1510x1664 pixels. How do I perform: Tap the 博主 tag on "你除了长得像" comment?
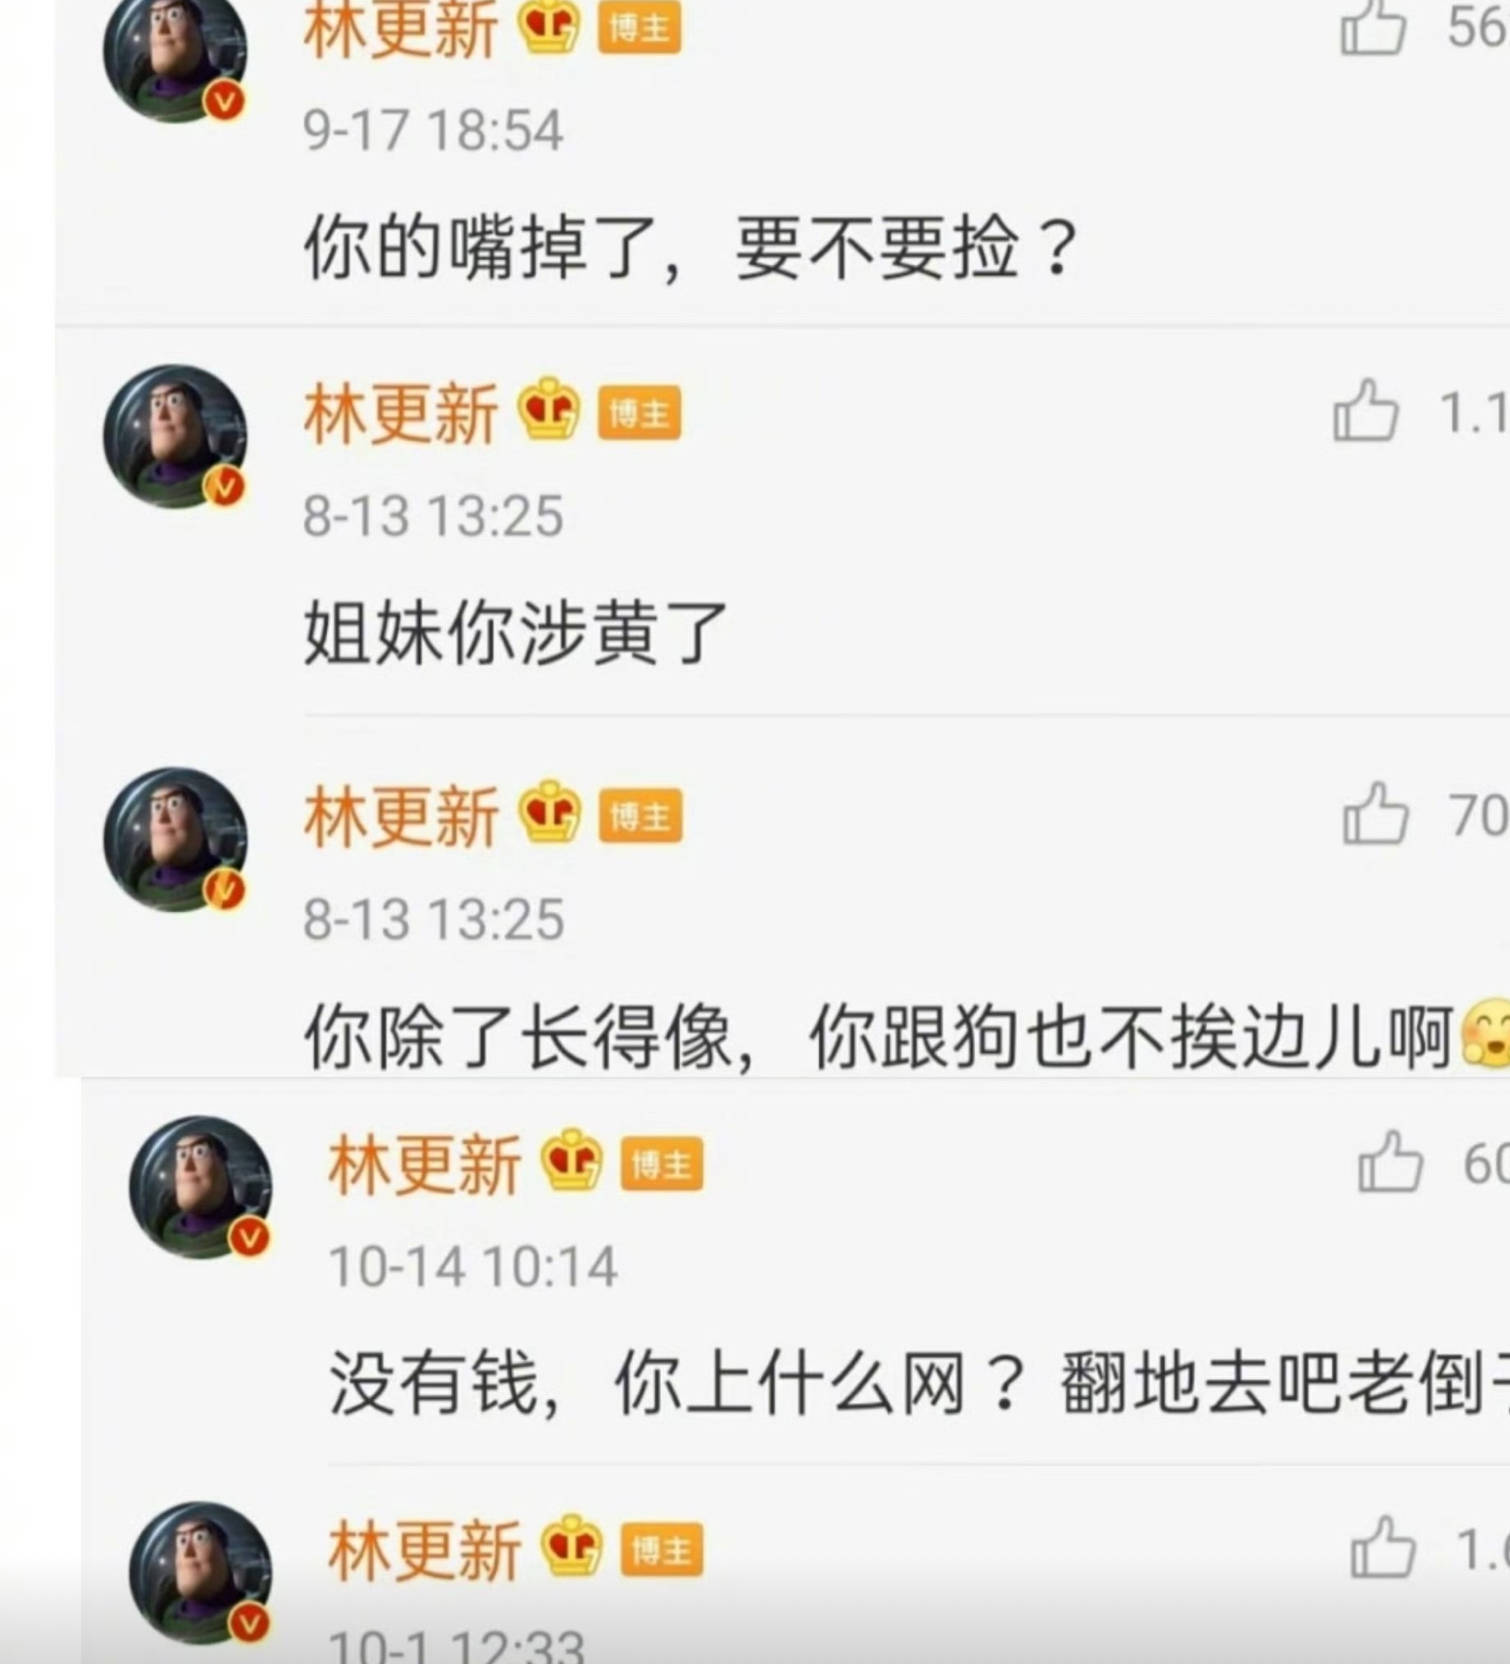[x=640, y=816]
